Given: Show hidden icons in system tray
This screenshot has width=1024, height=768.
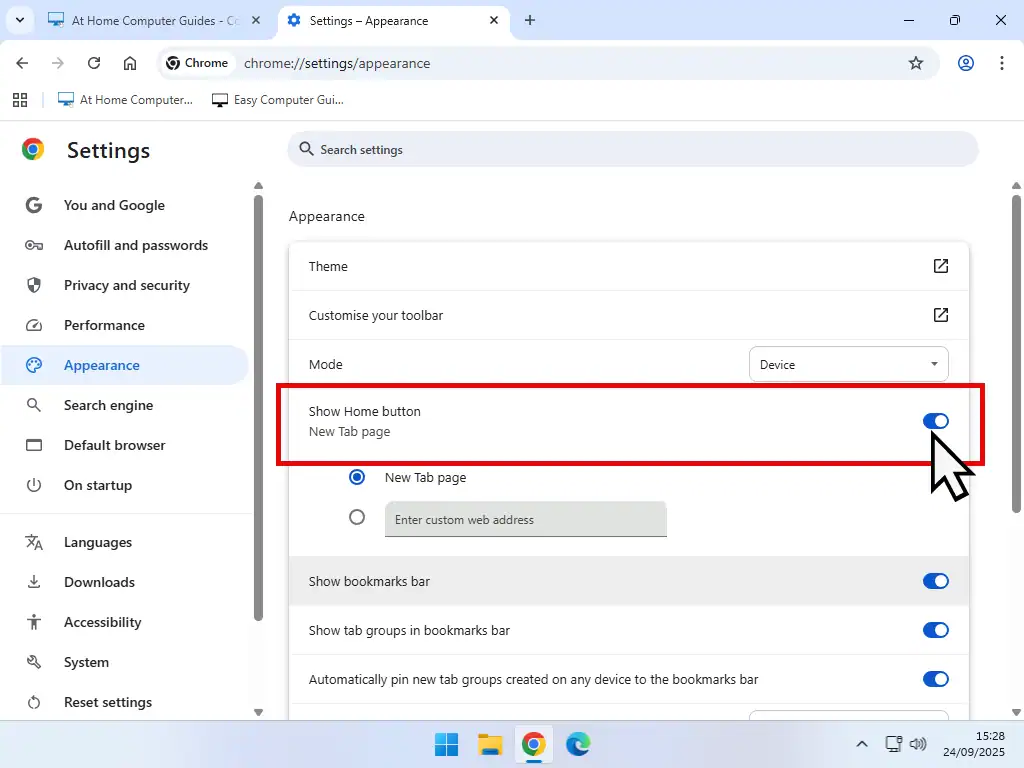Looking at the screenshot, I should click(861, 744).
